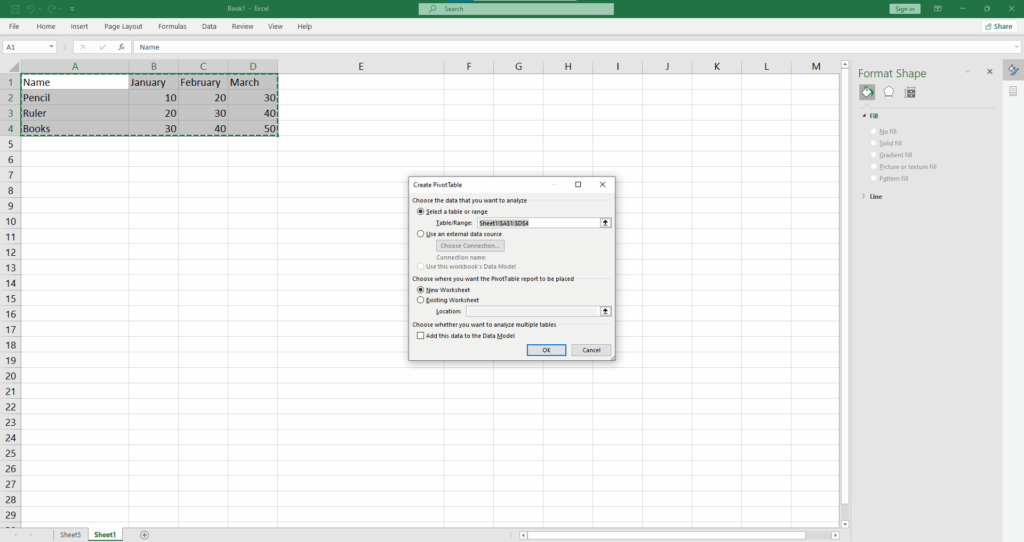Click the Select All corner triangle
This screenshot has width=1024, height=542.
[x=12, y=67]
